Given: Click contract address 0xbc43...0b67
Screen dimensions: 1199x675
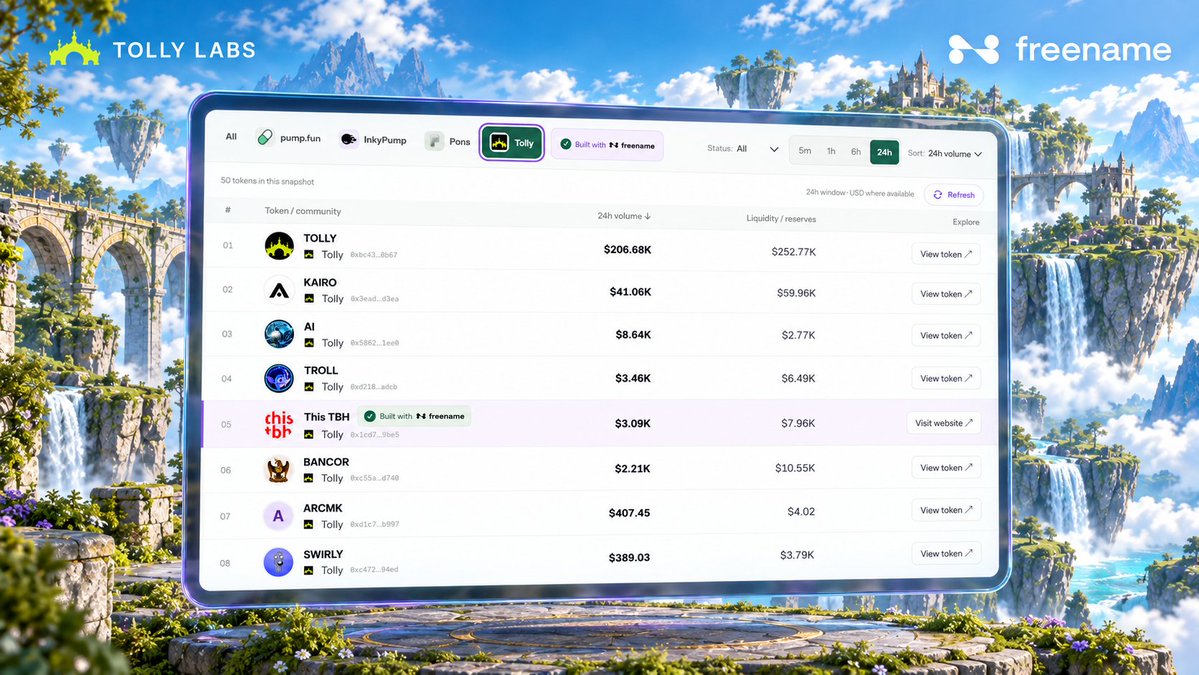Looking at the screenshot, I should pyautogui.click(x=373, y=255).
